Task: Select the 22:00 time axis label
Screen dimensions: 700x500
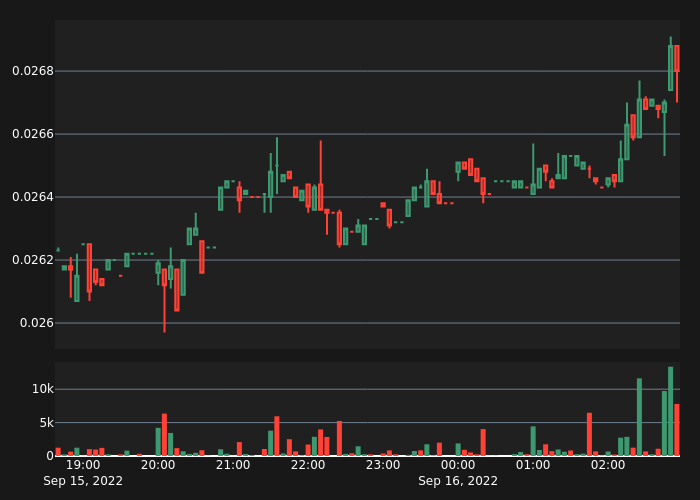Action: click(308, 465)
